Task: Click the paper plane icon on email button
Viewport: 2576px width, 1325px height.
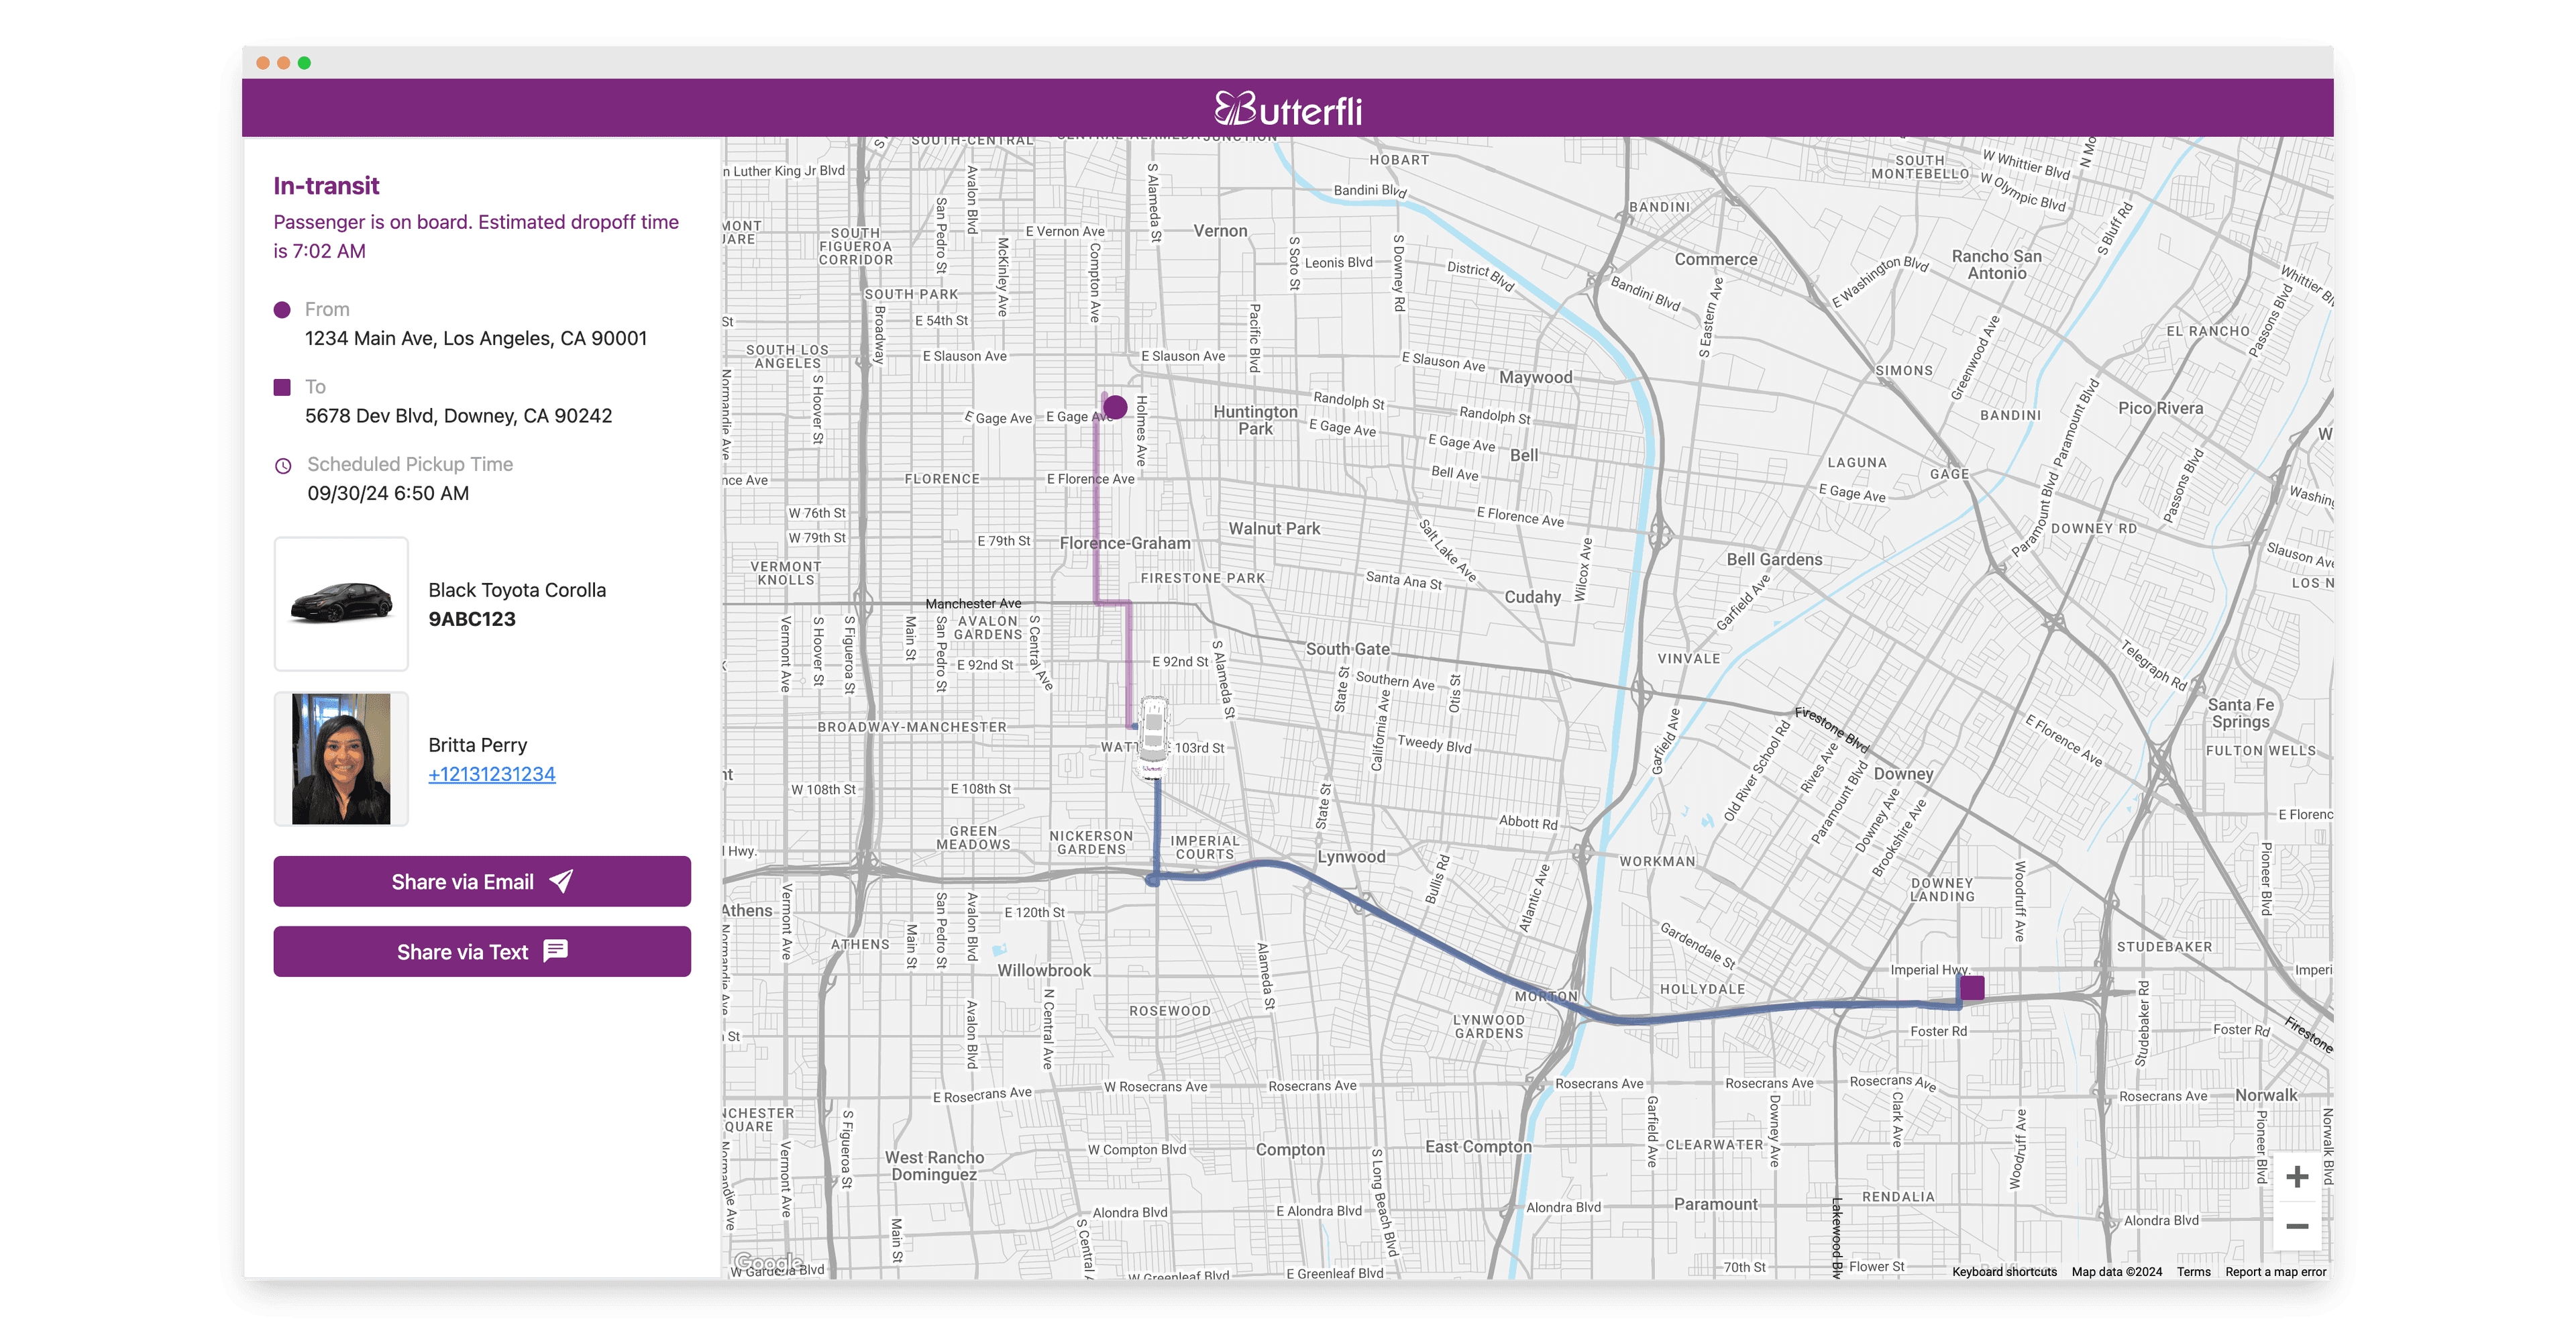Action: 561,881
